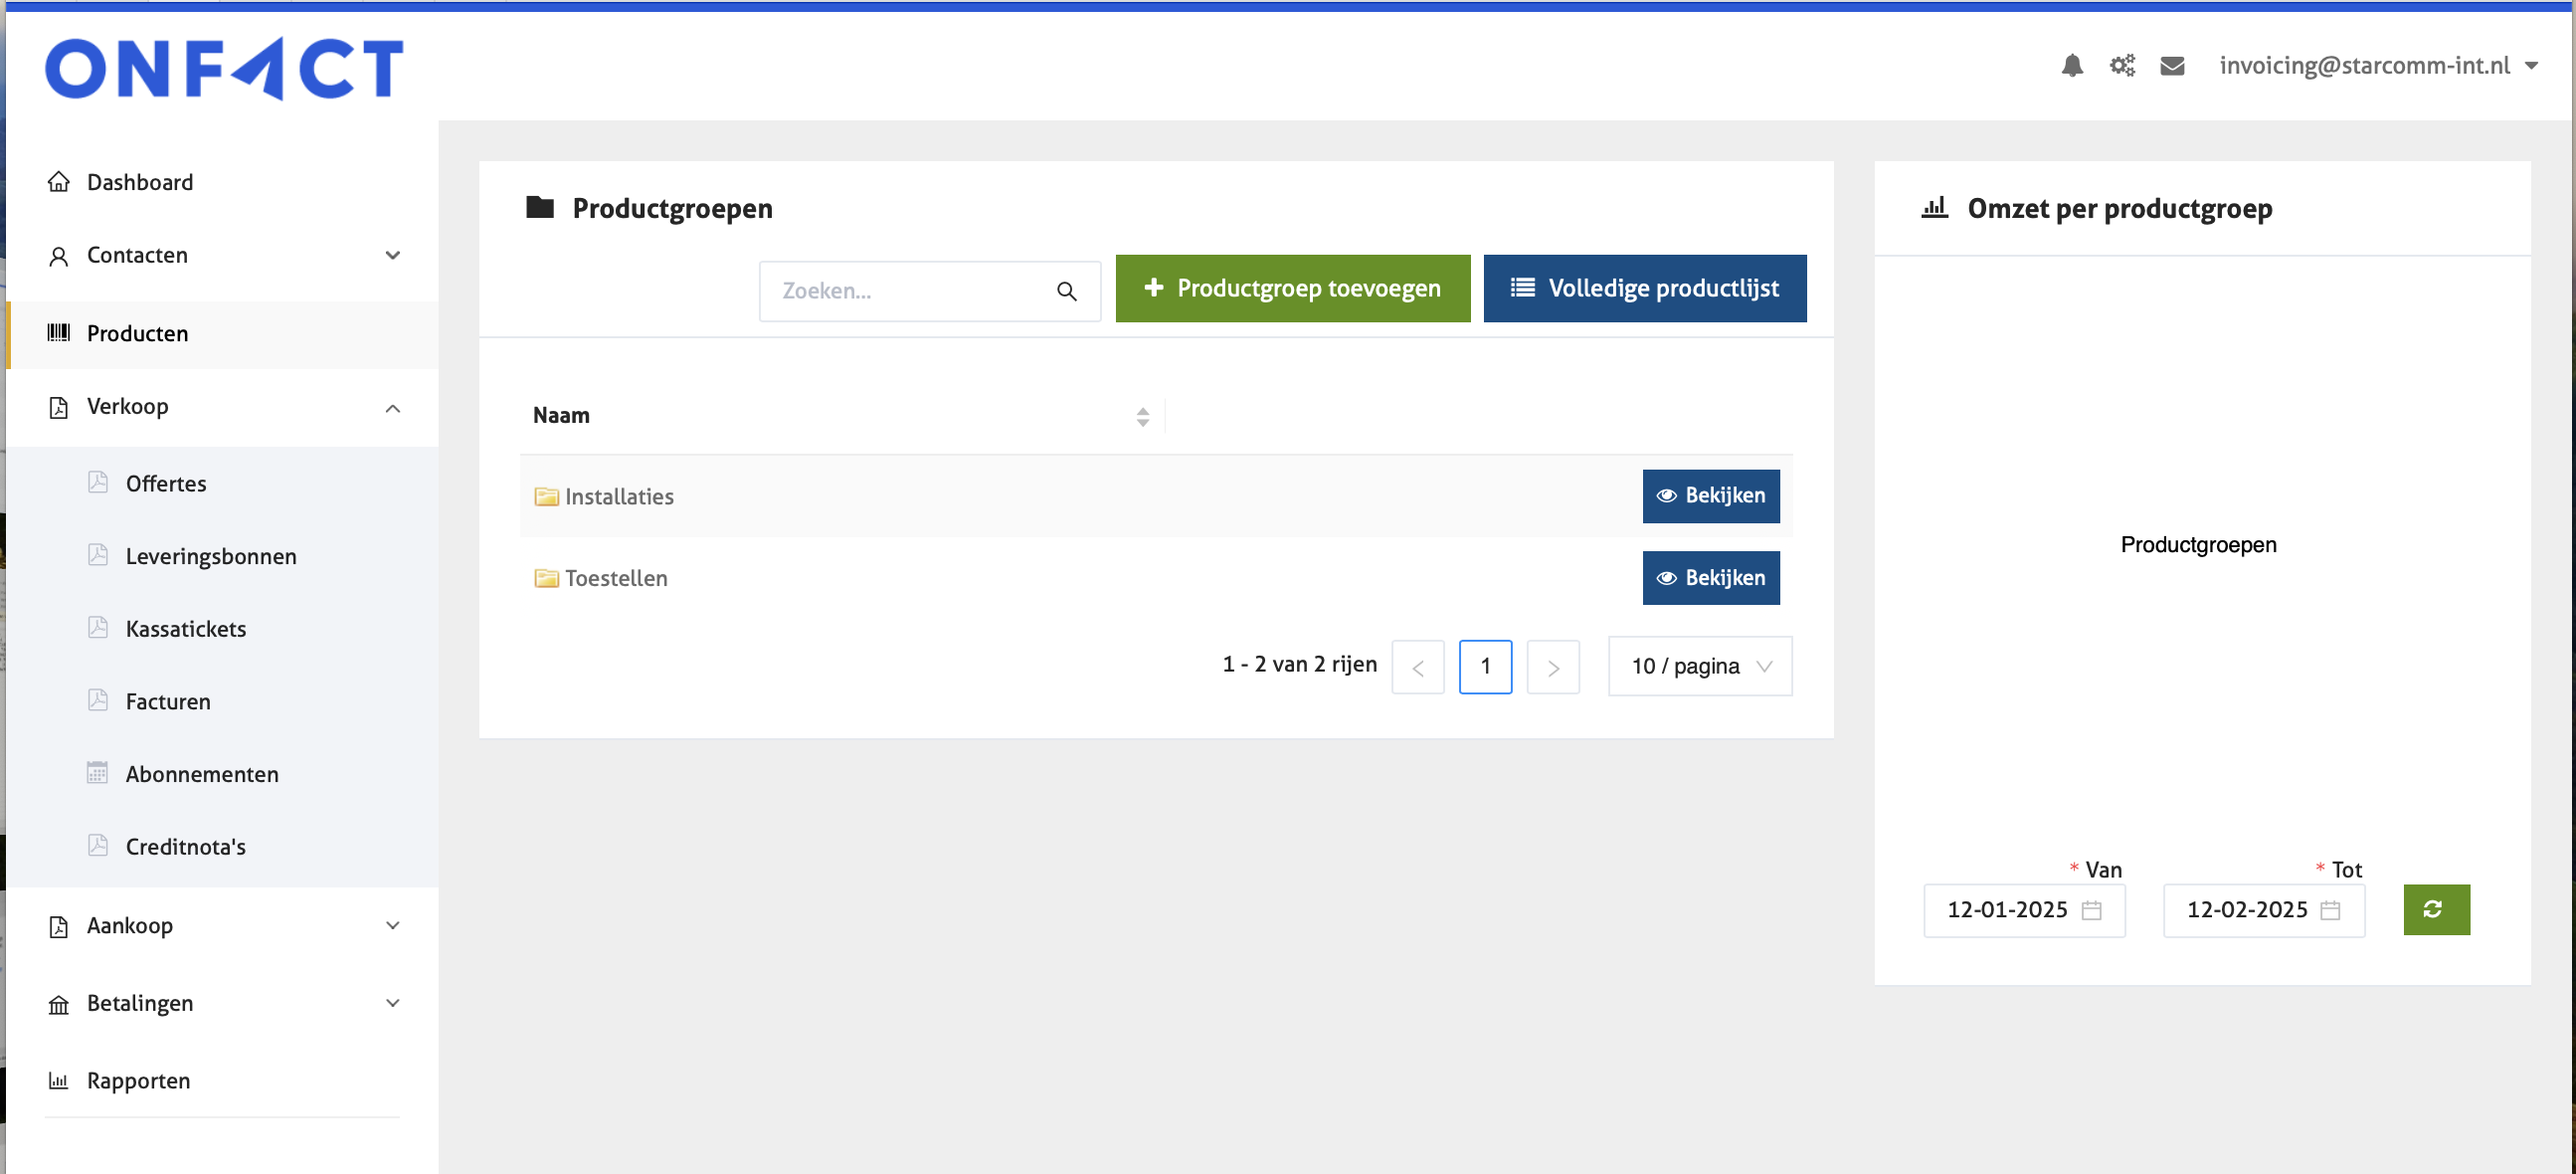Collapse the Verkoop submenu
The height and width of the screenshot is (1174, 2576).
[x=393, y=408]
